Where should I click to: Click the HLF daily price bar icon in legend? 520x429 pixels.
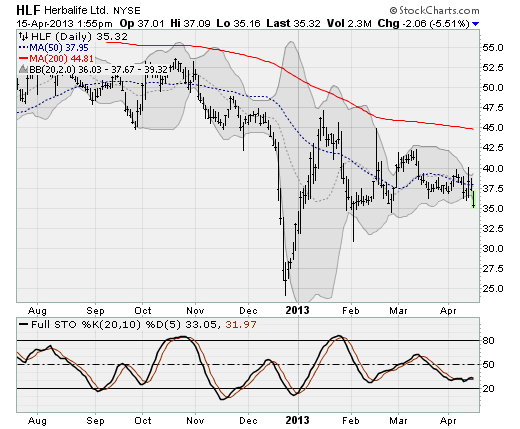pyautogui.click(x=23, y=36)
